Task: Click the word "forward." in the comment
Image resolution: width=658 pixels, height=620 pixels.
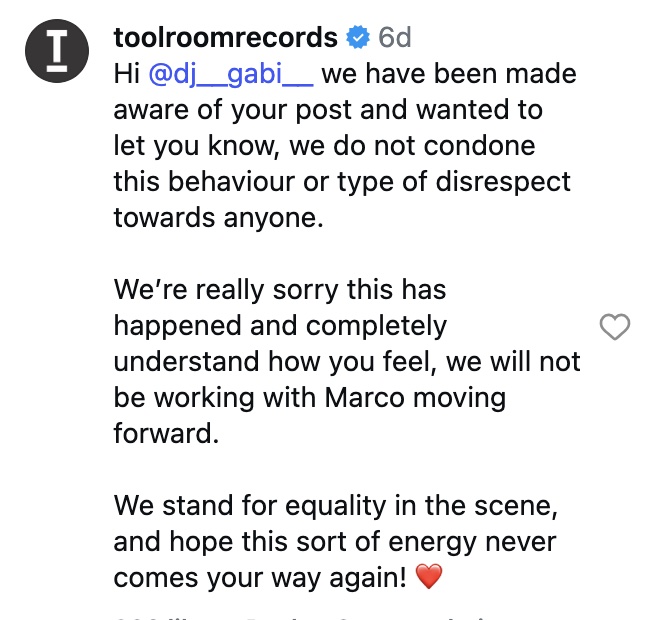Action: pos(165,433)
